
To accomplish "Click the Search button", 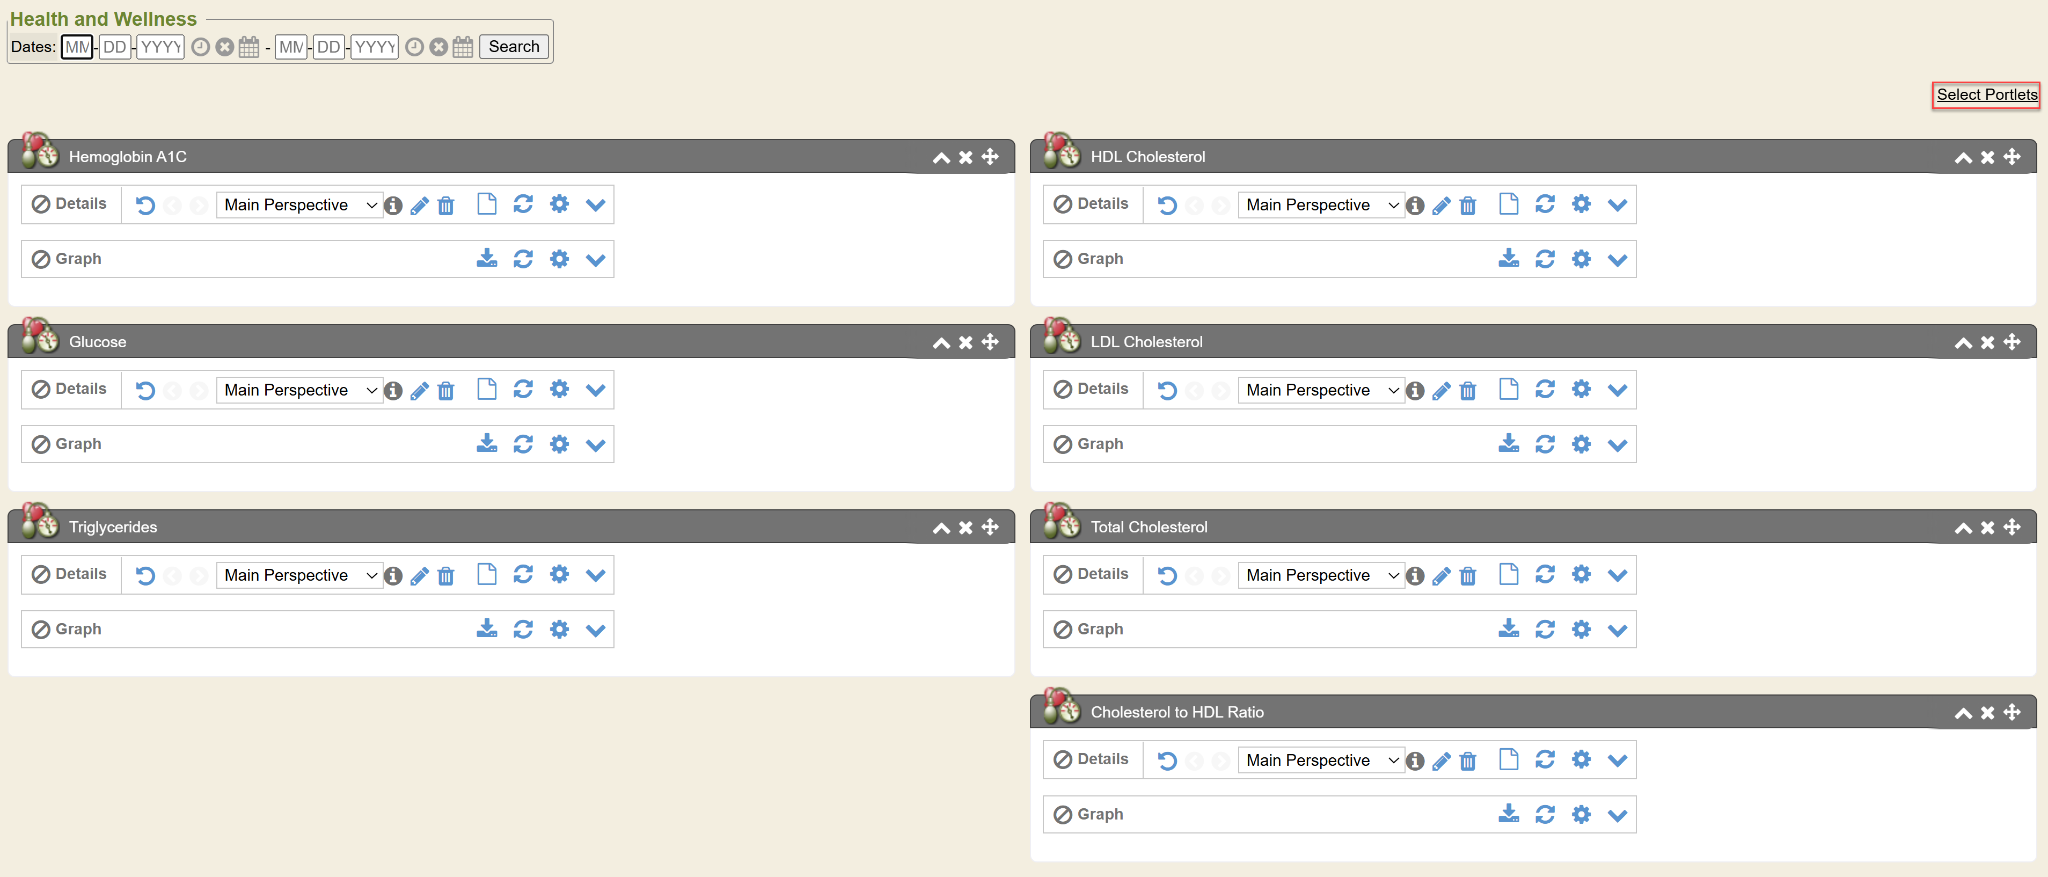I will [514, 47].
